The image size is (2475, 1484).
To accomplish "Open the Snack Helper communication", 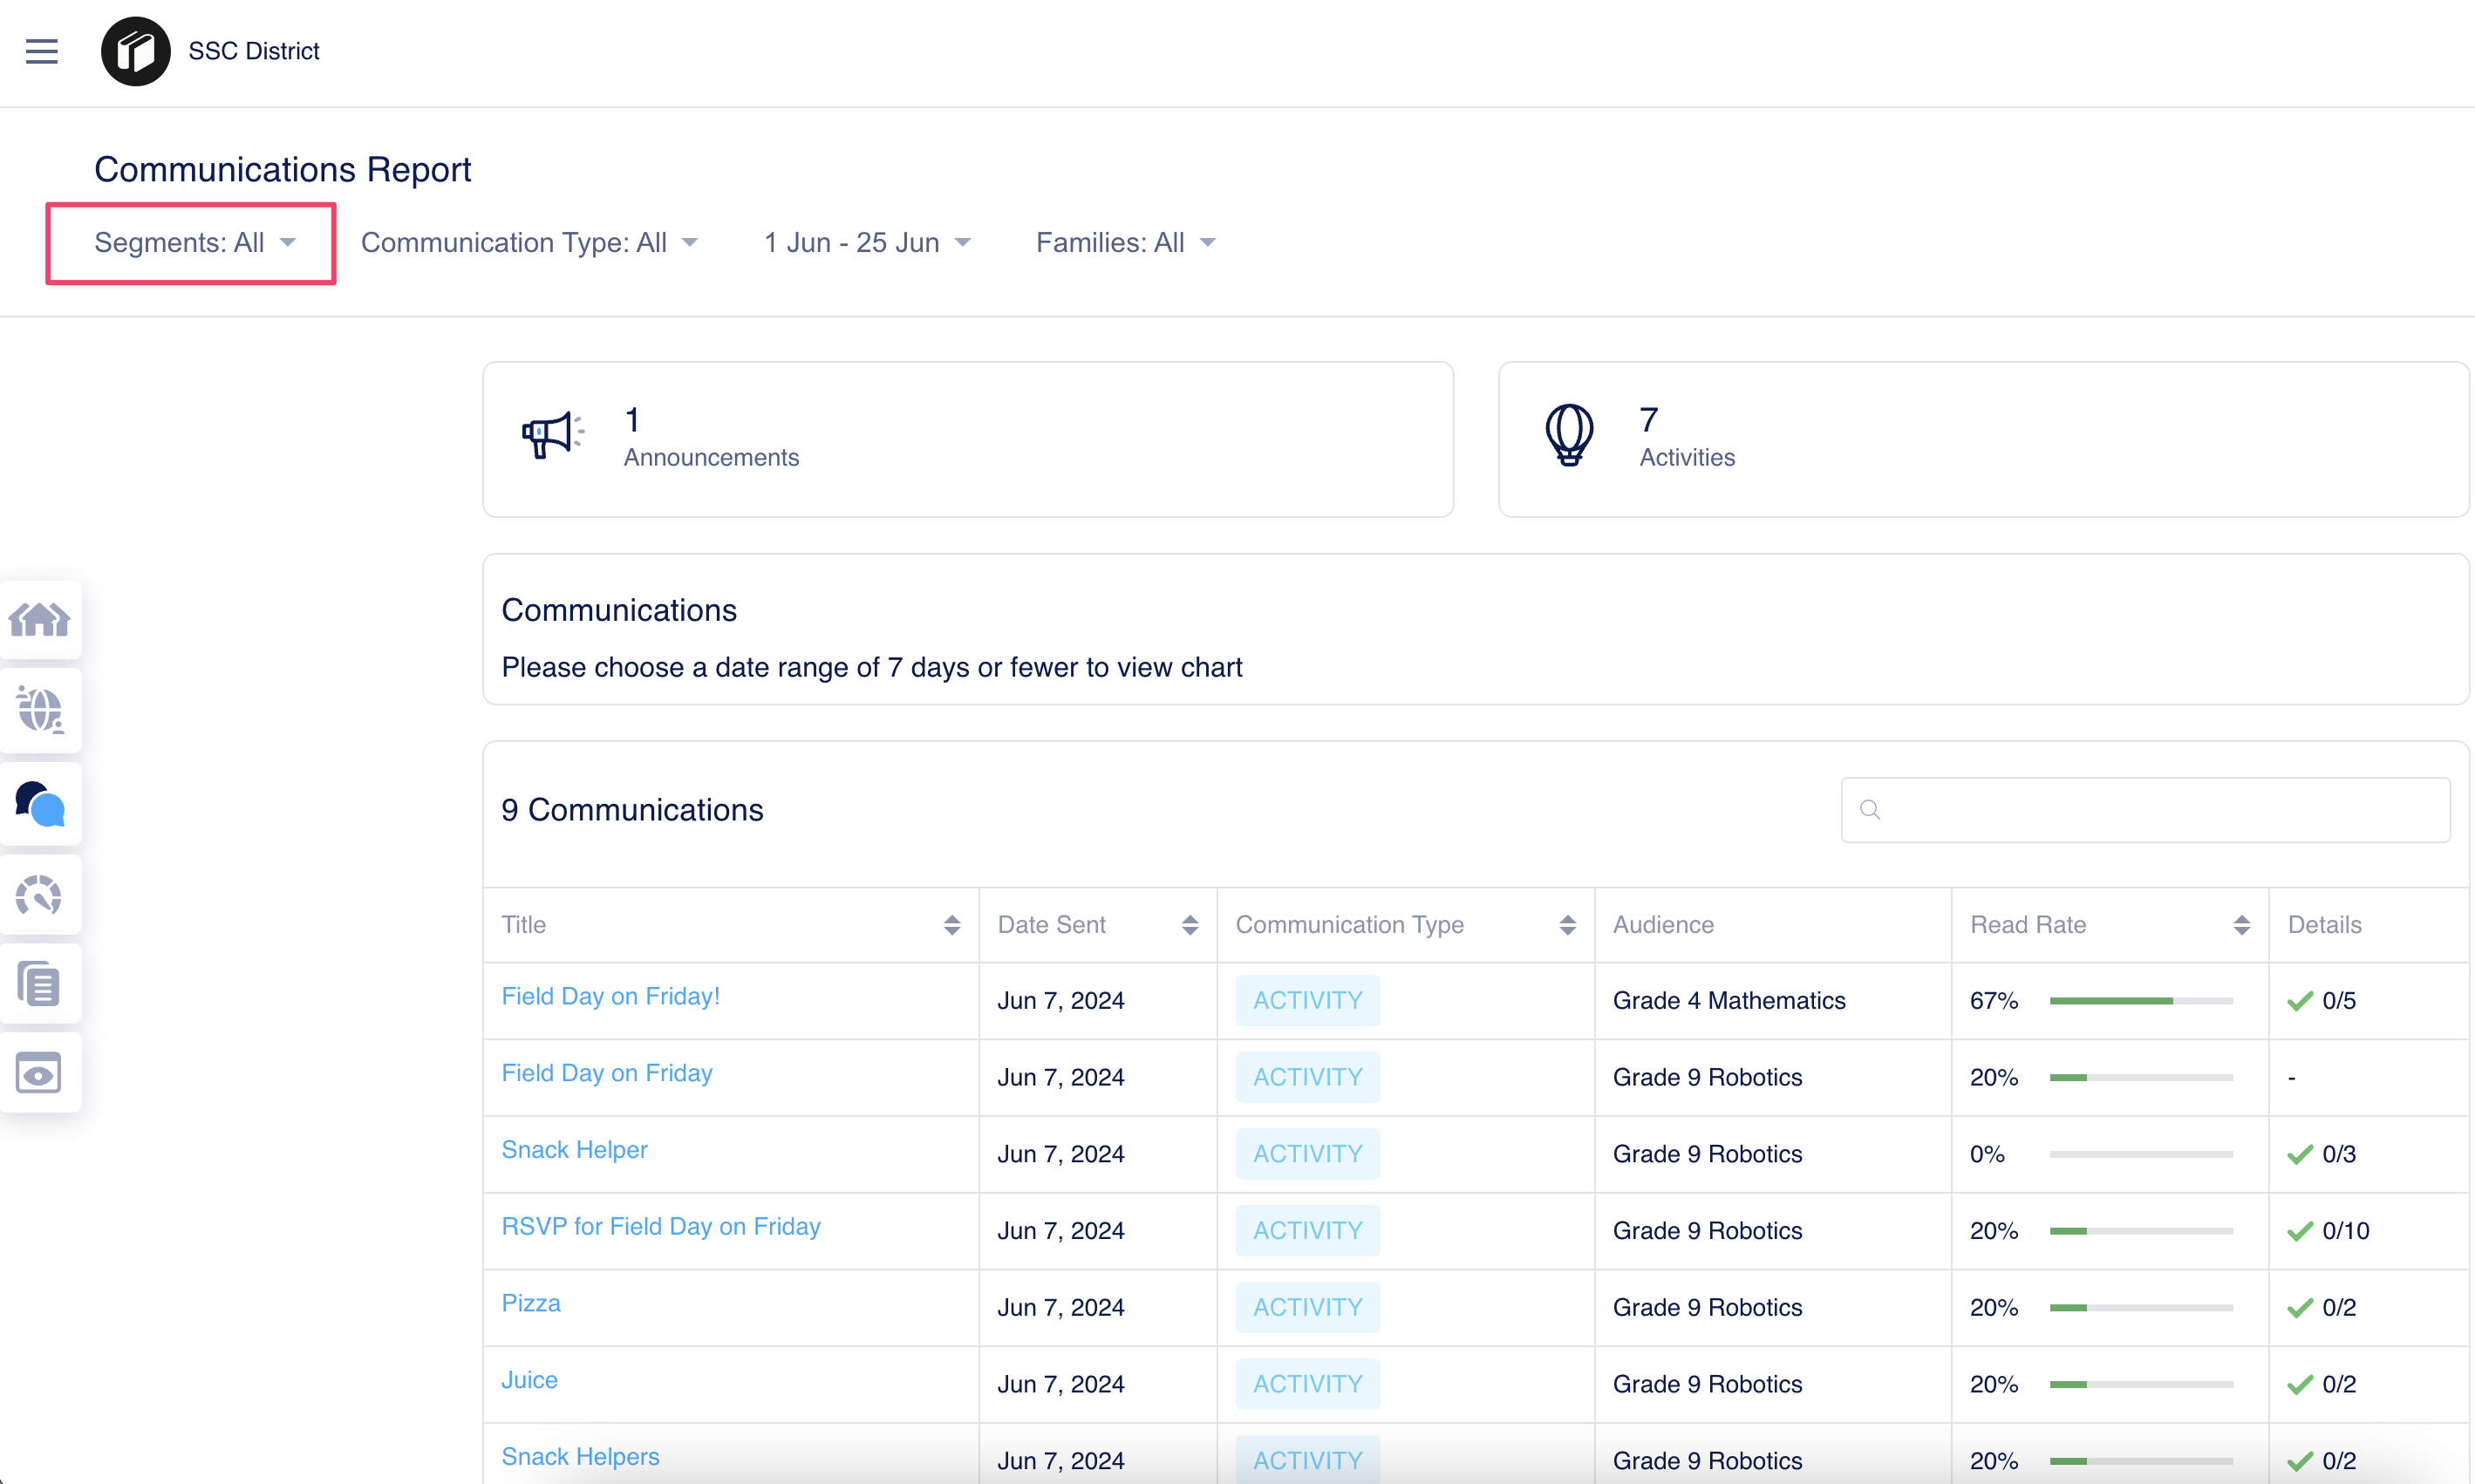I will coord(574,1150).
